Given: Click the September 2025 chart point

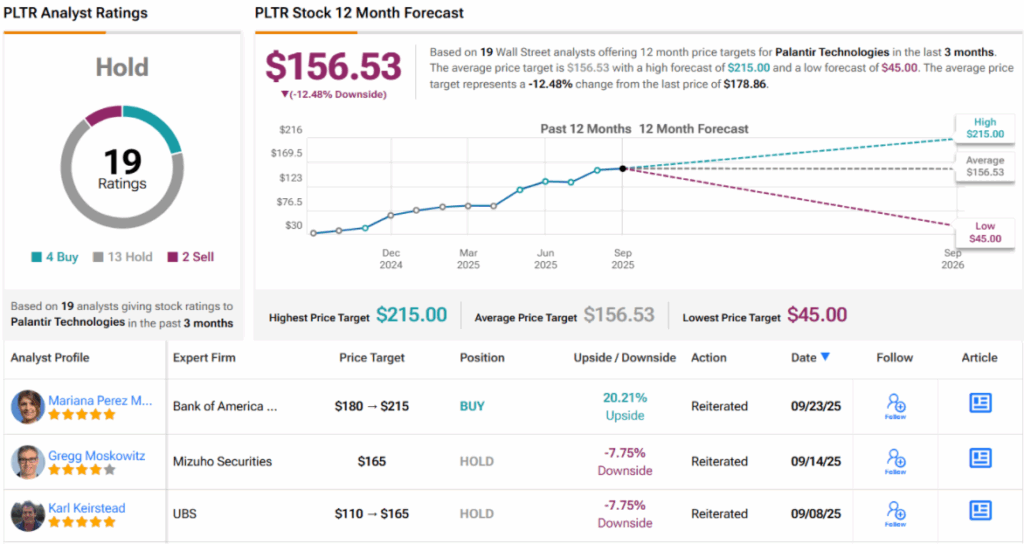Looking at the screenshot, I should click(x=622, y=168).
